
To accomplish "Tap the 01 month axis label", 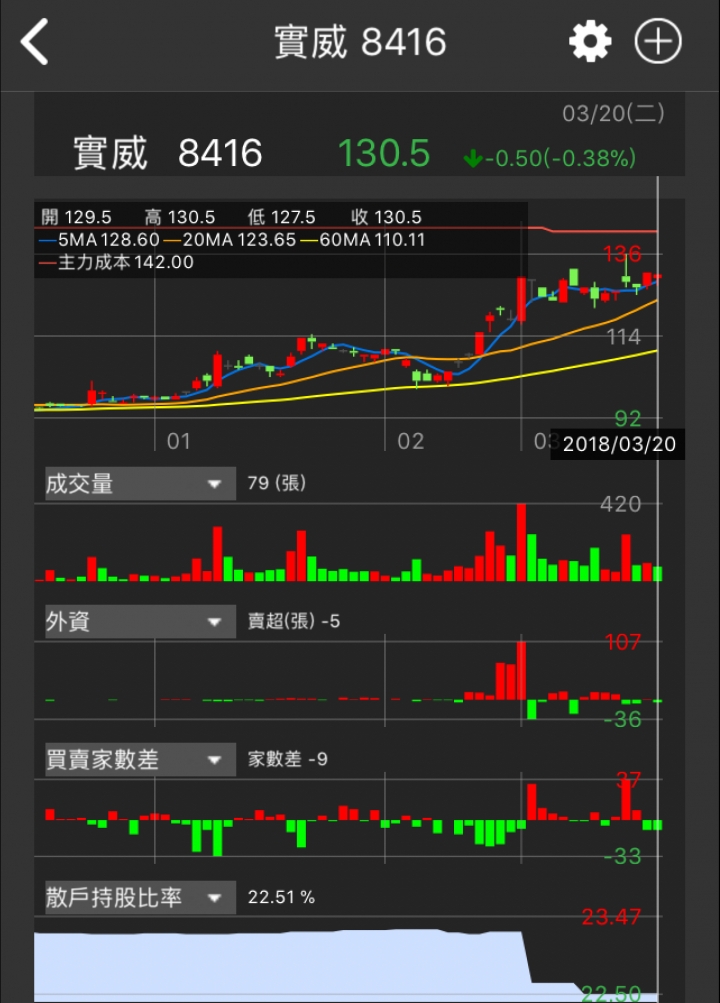I will coord(178,441).
